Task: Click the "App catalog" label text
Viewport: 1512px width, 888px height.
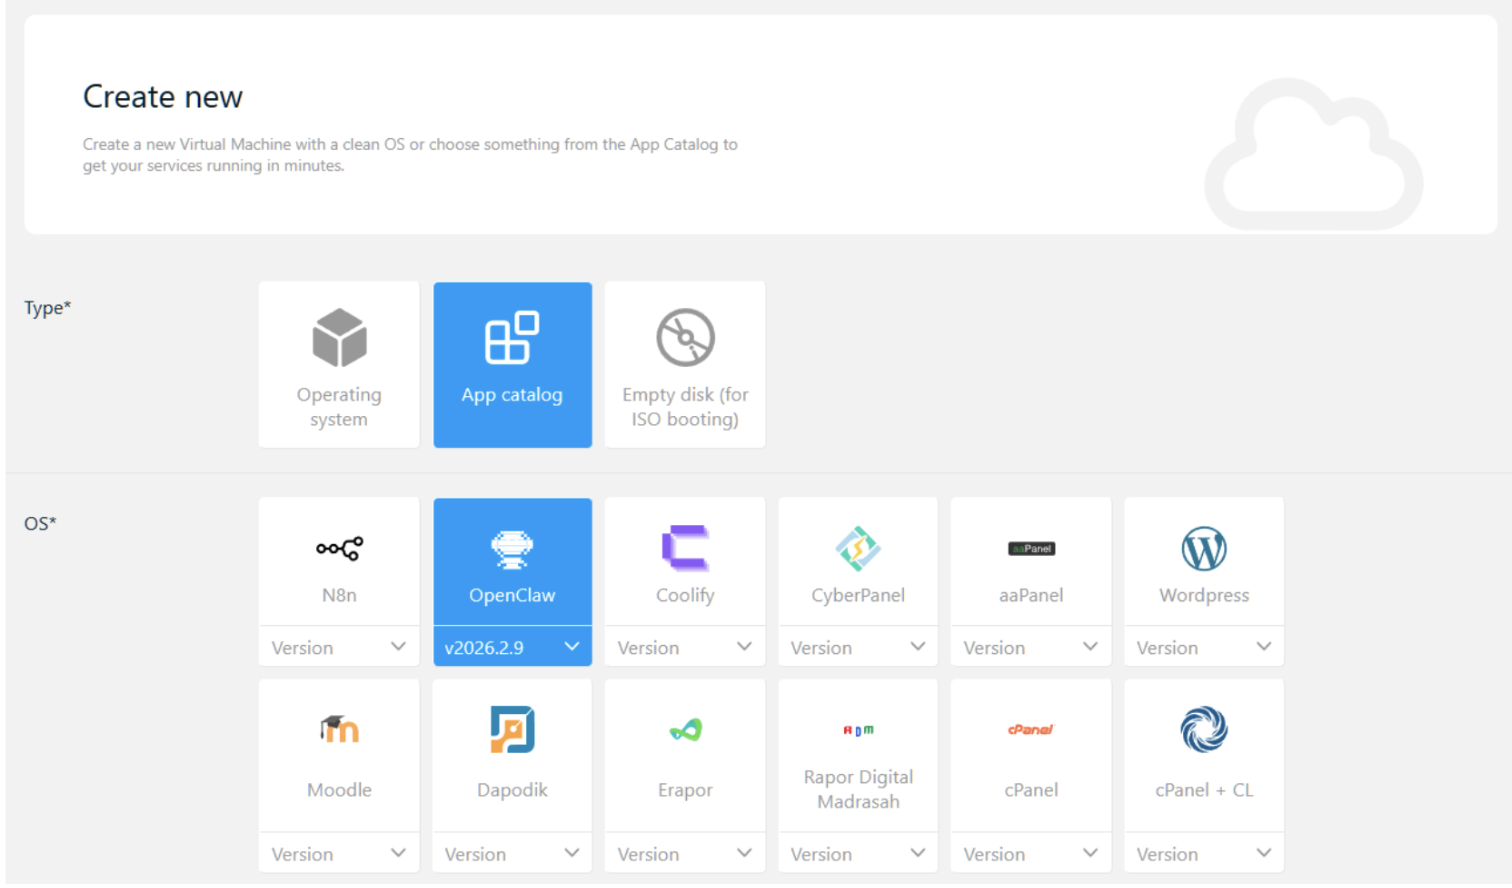Action: 512,395
